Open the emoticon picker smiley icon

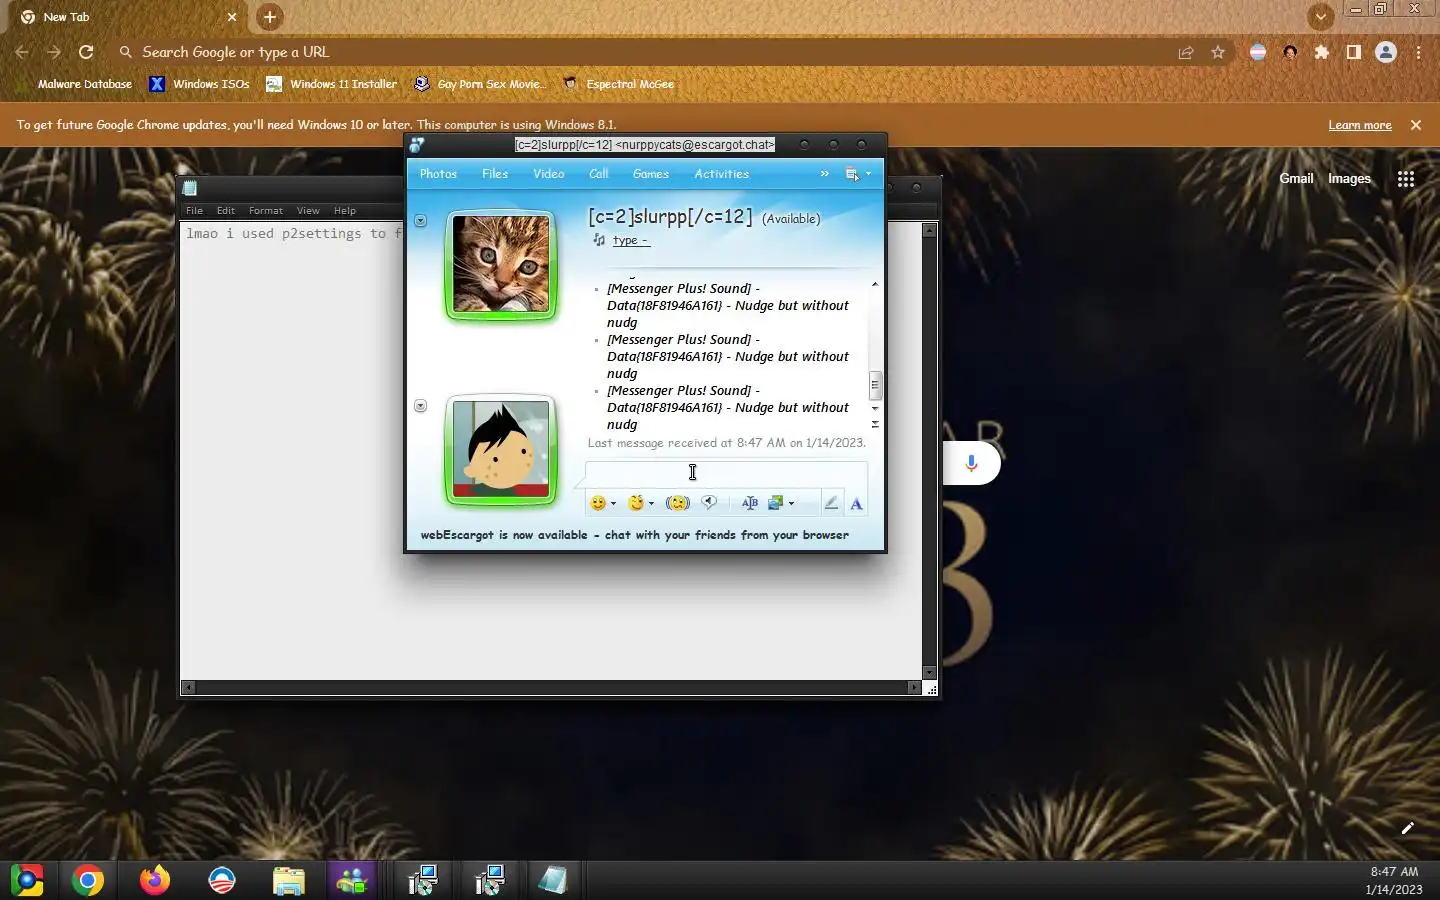click(598, 503)
